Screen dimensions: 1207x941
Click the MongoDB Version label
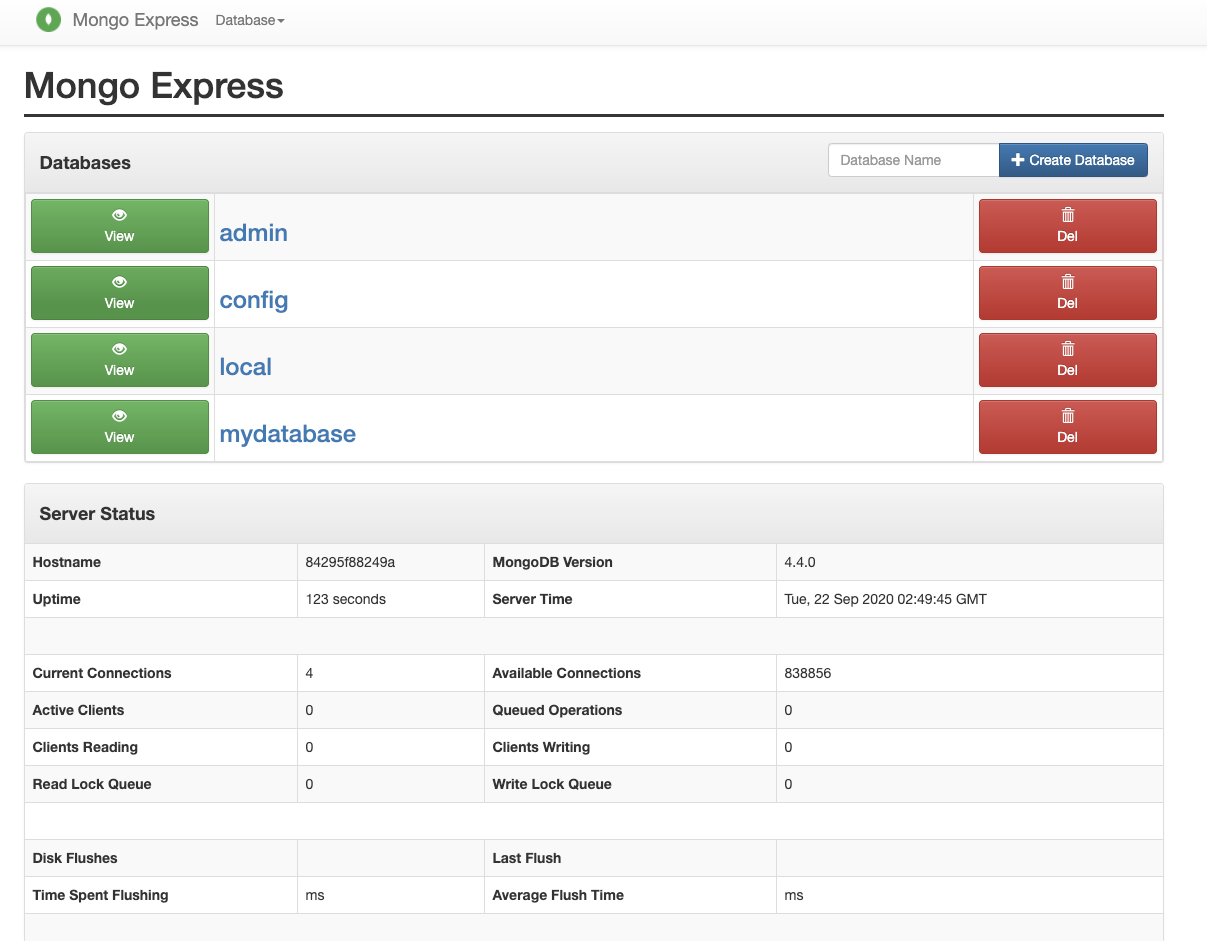pyautogui.click(x=553, y=562)
